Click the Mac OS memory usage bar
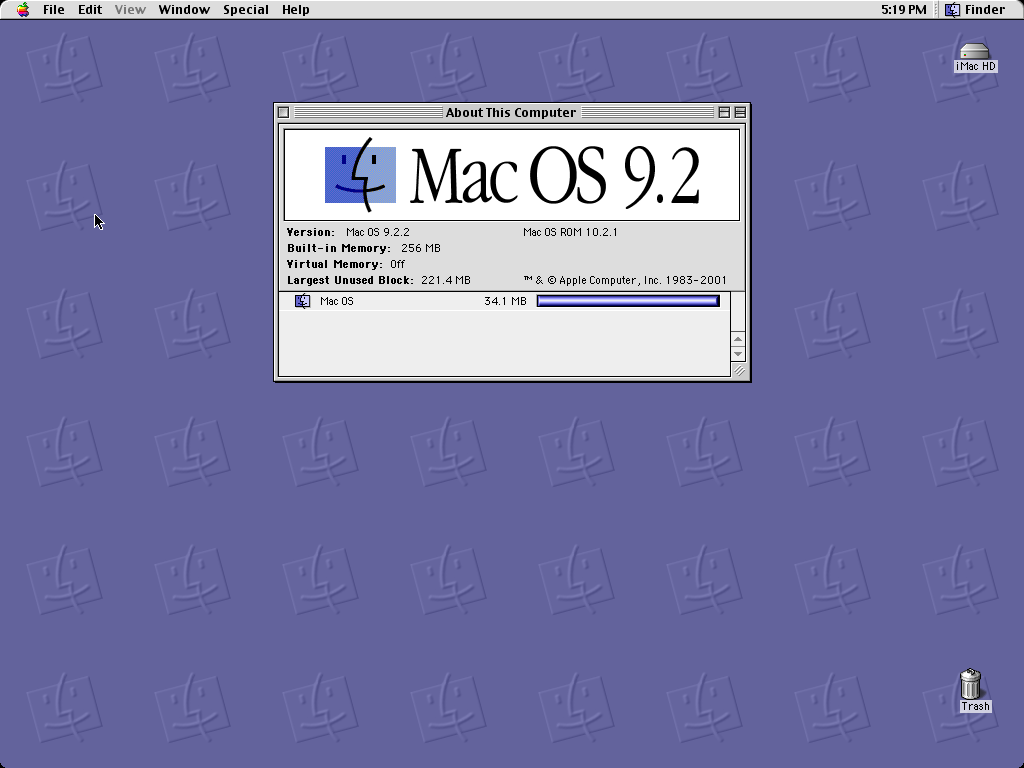 point(628,300)
